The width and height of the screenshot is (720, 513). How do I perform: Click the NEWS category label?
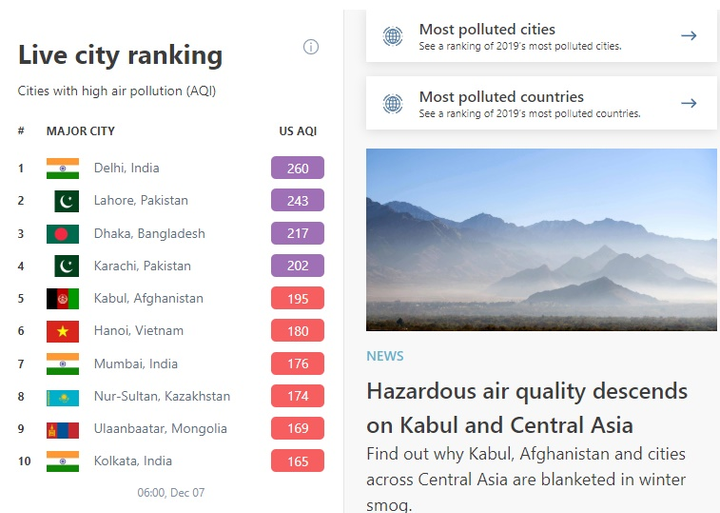pos(385,356)
